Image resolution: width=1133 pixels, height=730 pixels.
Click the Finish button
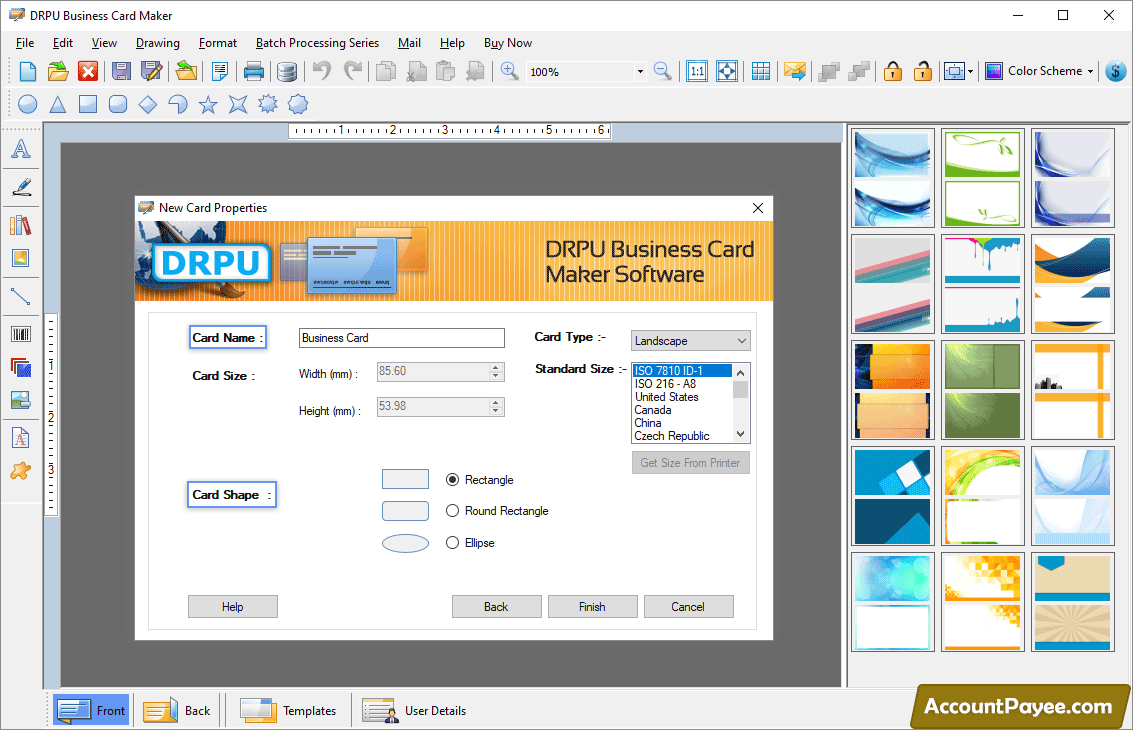[x=593, y=606]
